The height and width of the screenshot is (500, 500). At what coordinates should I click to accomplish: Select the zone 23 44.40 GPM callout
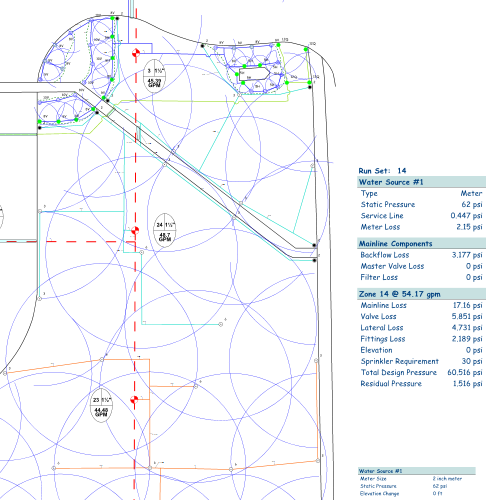coord(101,405)
